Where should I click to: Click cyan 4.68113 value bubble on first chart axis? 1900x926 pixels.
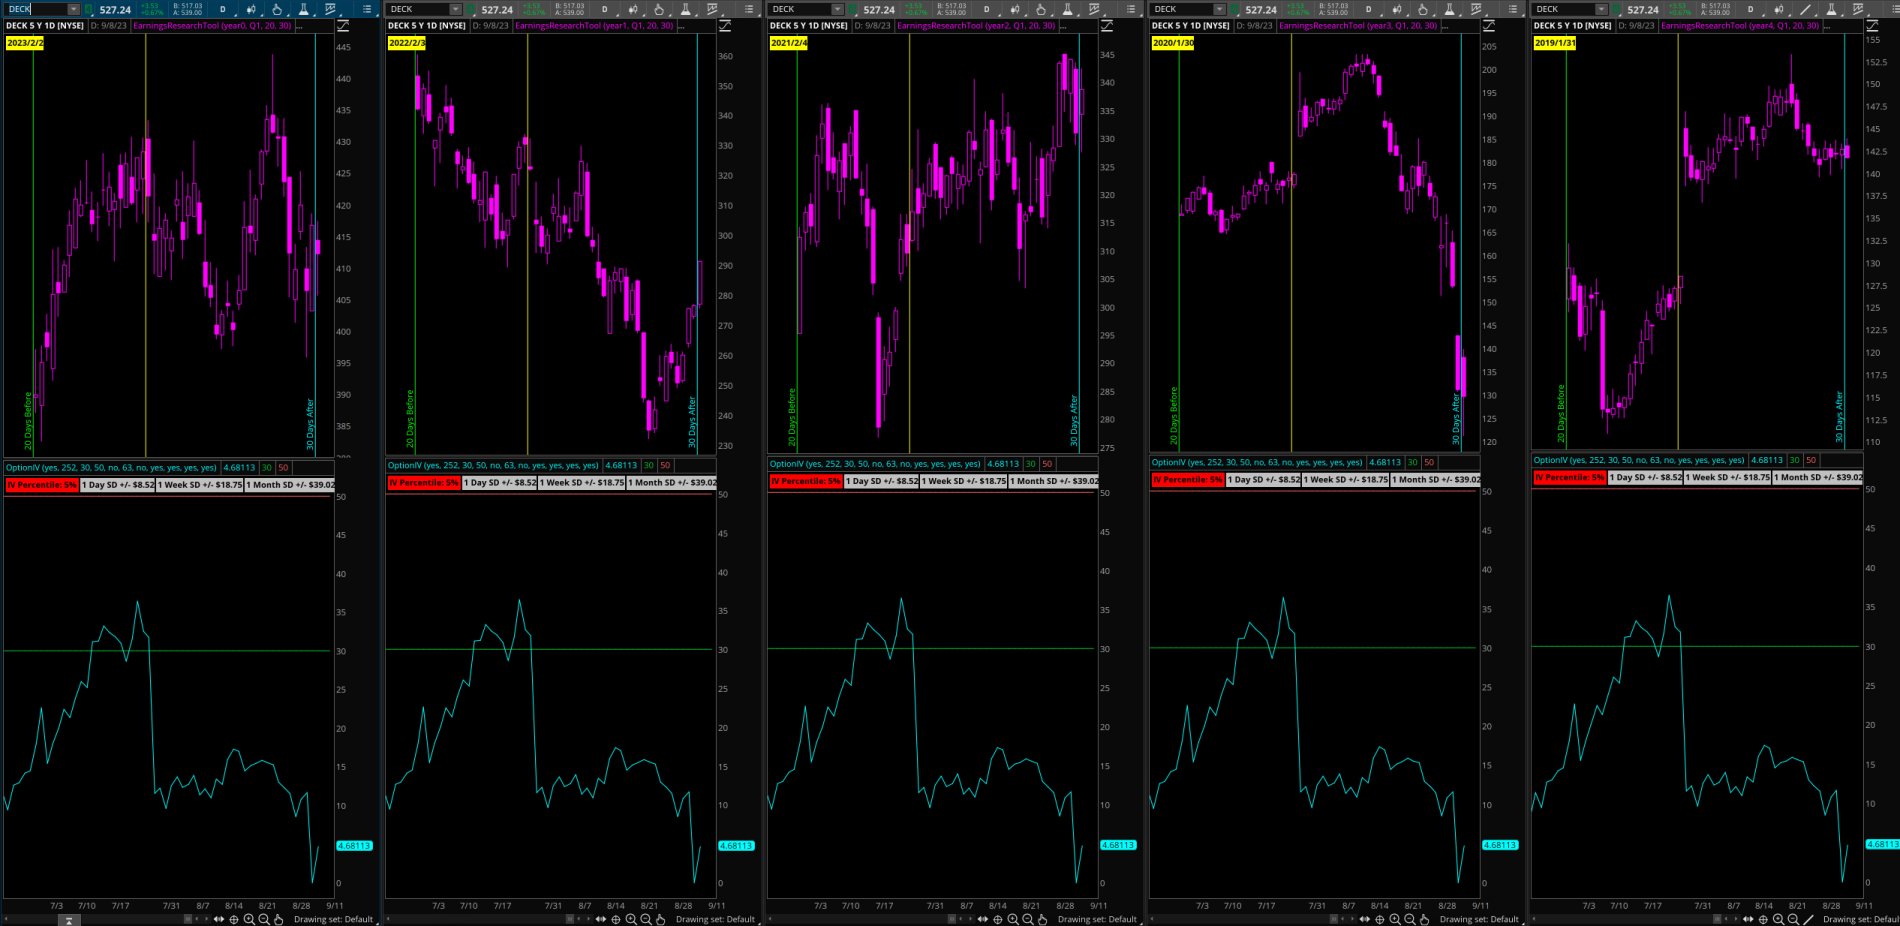354,846
